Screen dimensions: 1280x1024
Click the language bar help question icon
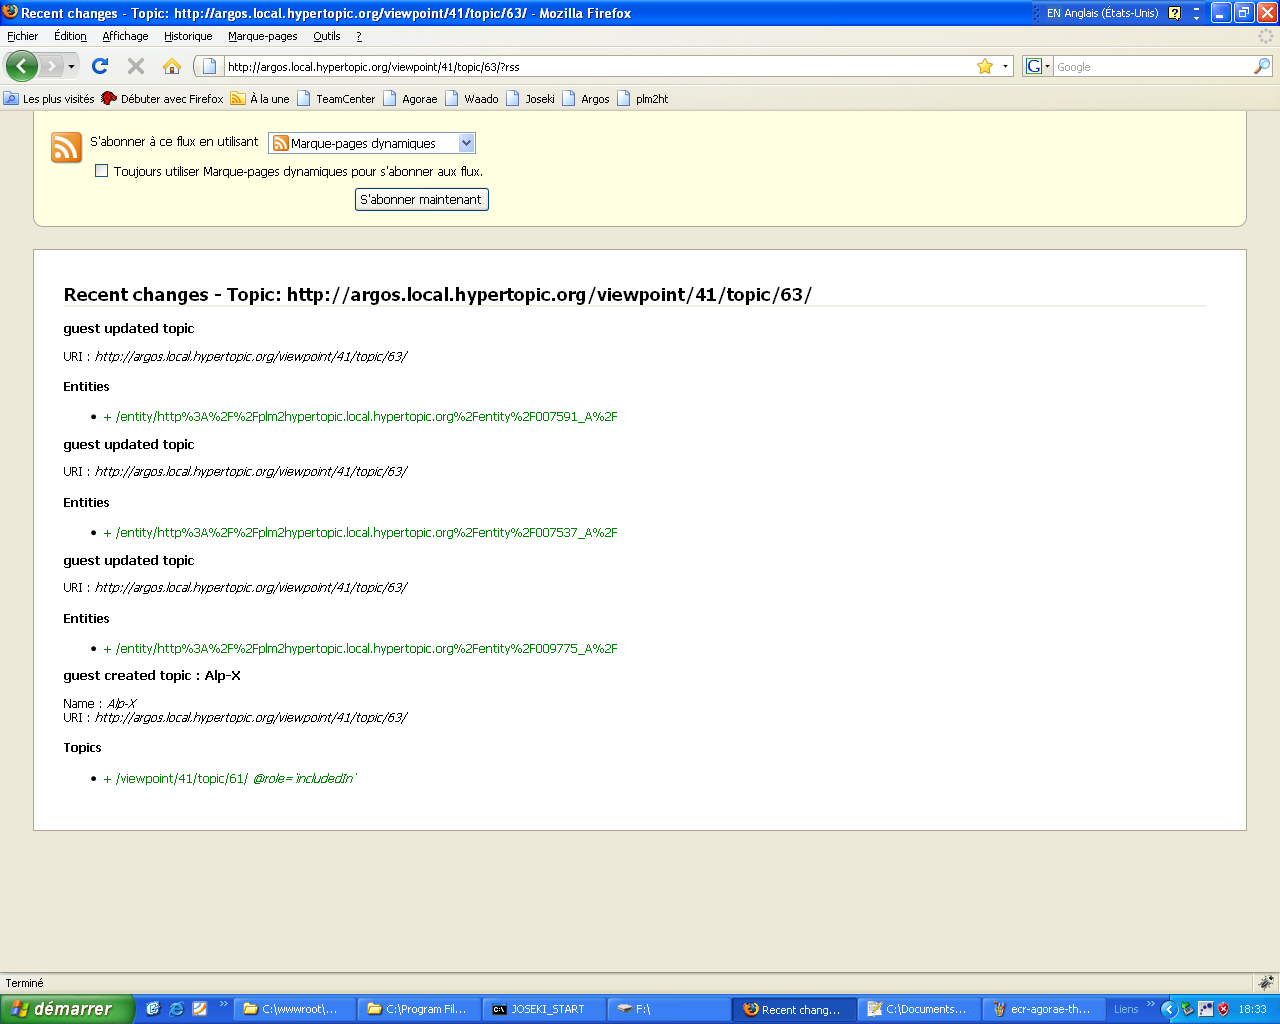click(x=1175, y=13)
